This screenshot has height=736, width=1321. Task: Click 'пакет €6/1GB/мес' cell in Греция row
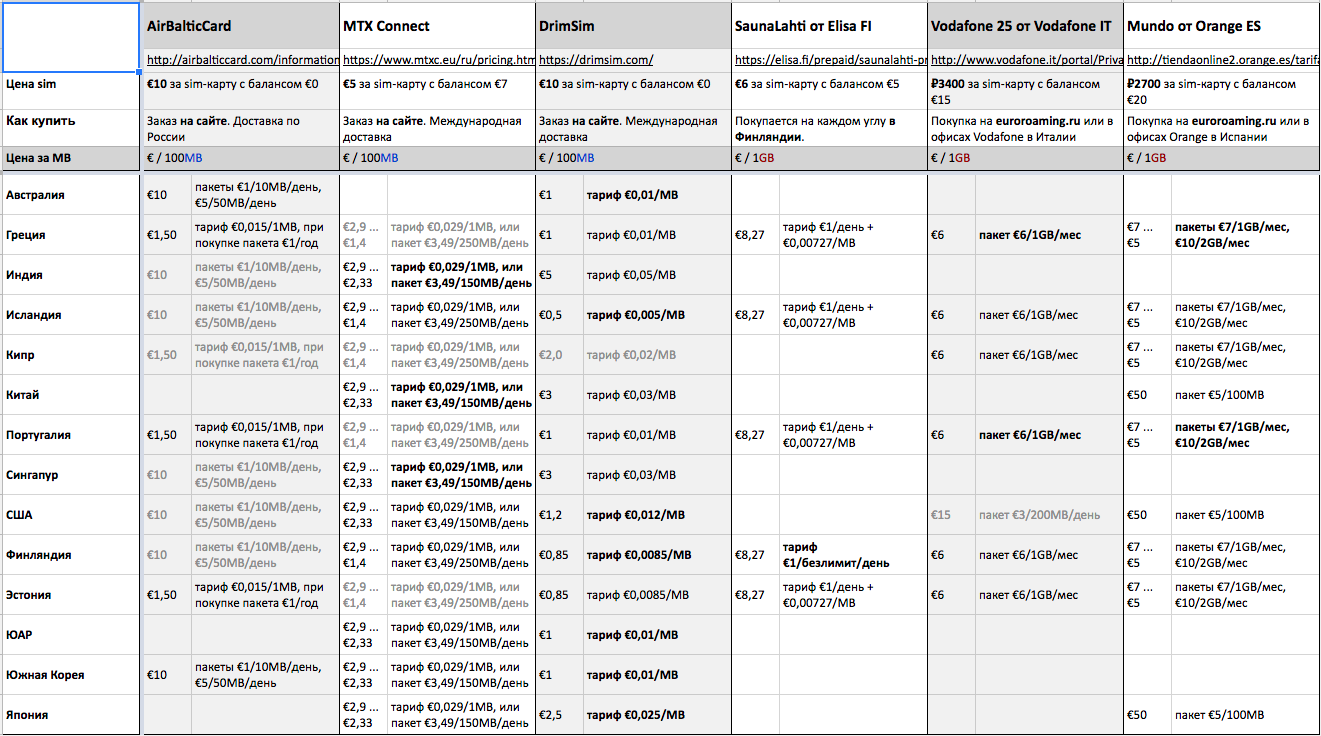tap(1050, 235)
